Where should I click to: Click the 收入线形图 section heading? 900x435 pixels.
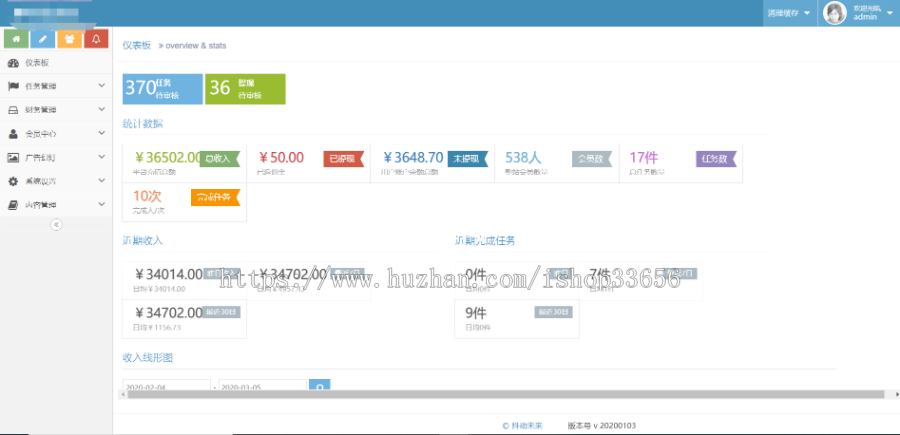click(148, 358)
